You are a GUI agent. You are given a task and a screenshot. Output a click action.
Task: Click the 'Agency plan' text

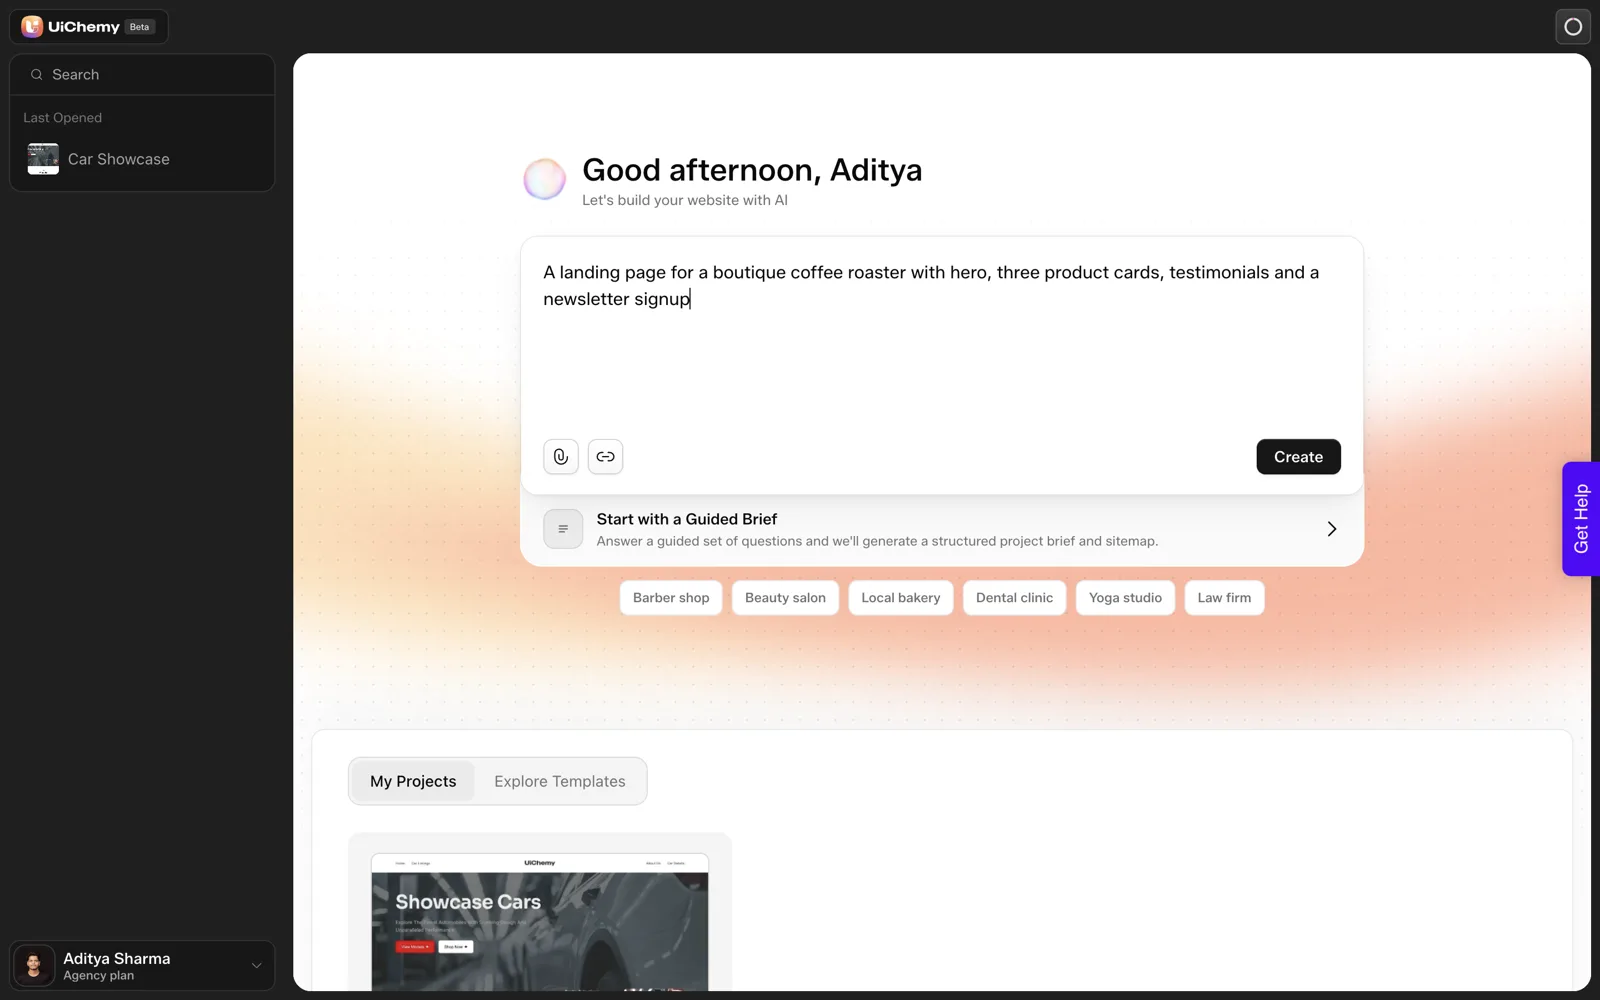99,976
